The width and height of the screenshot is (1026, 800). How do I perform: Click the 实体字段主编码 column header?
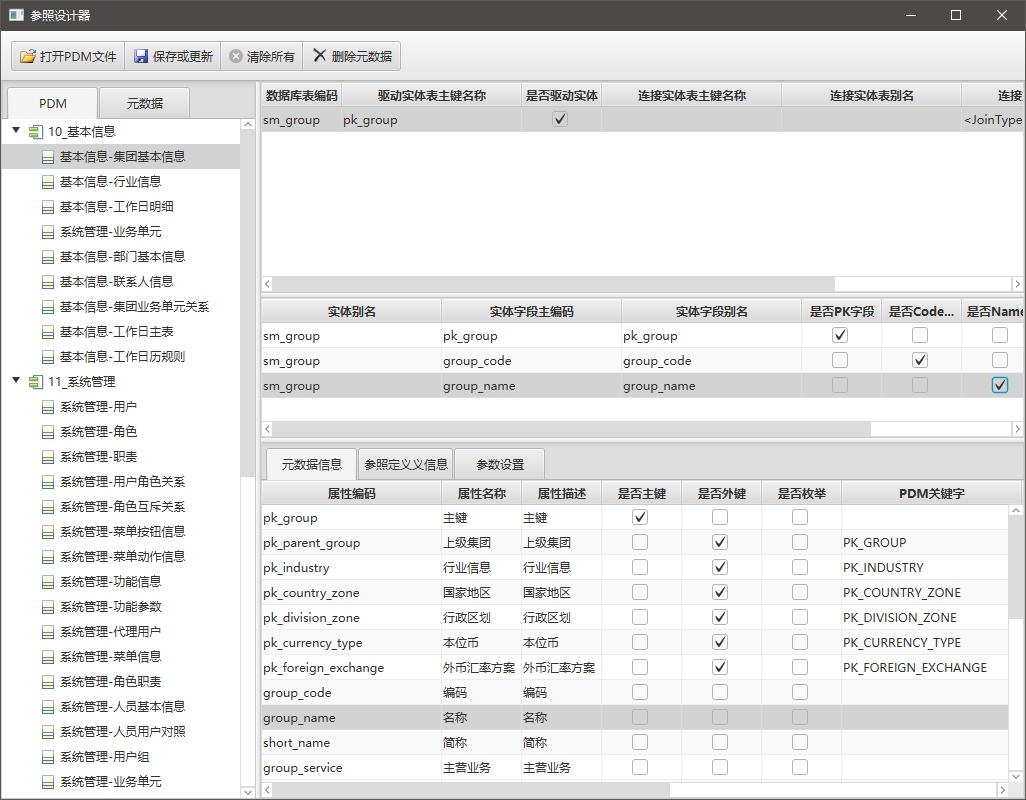coord(531,311)
